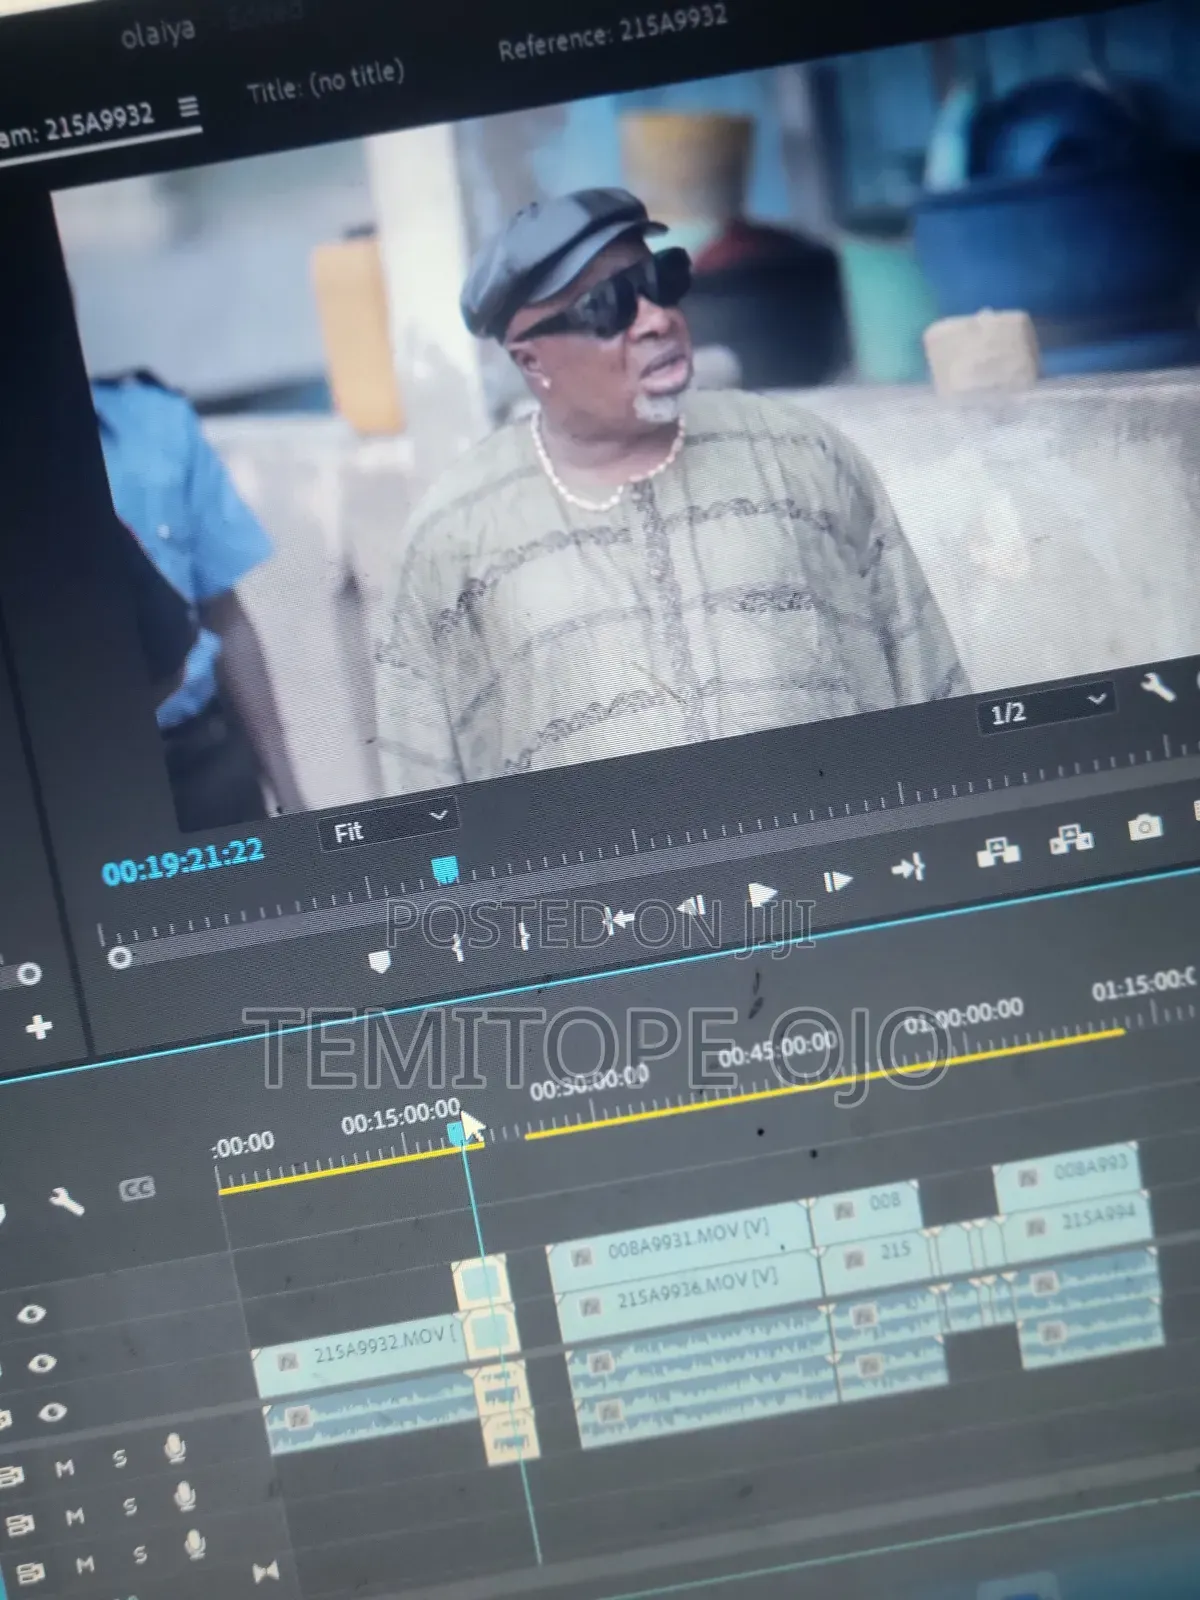This screenshot has height=1600, width=1200.
Task: Toggle visibility of the middle video track
Action: (41, 1362)
